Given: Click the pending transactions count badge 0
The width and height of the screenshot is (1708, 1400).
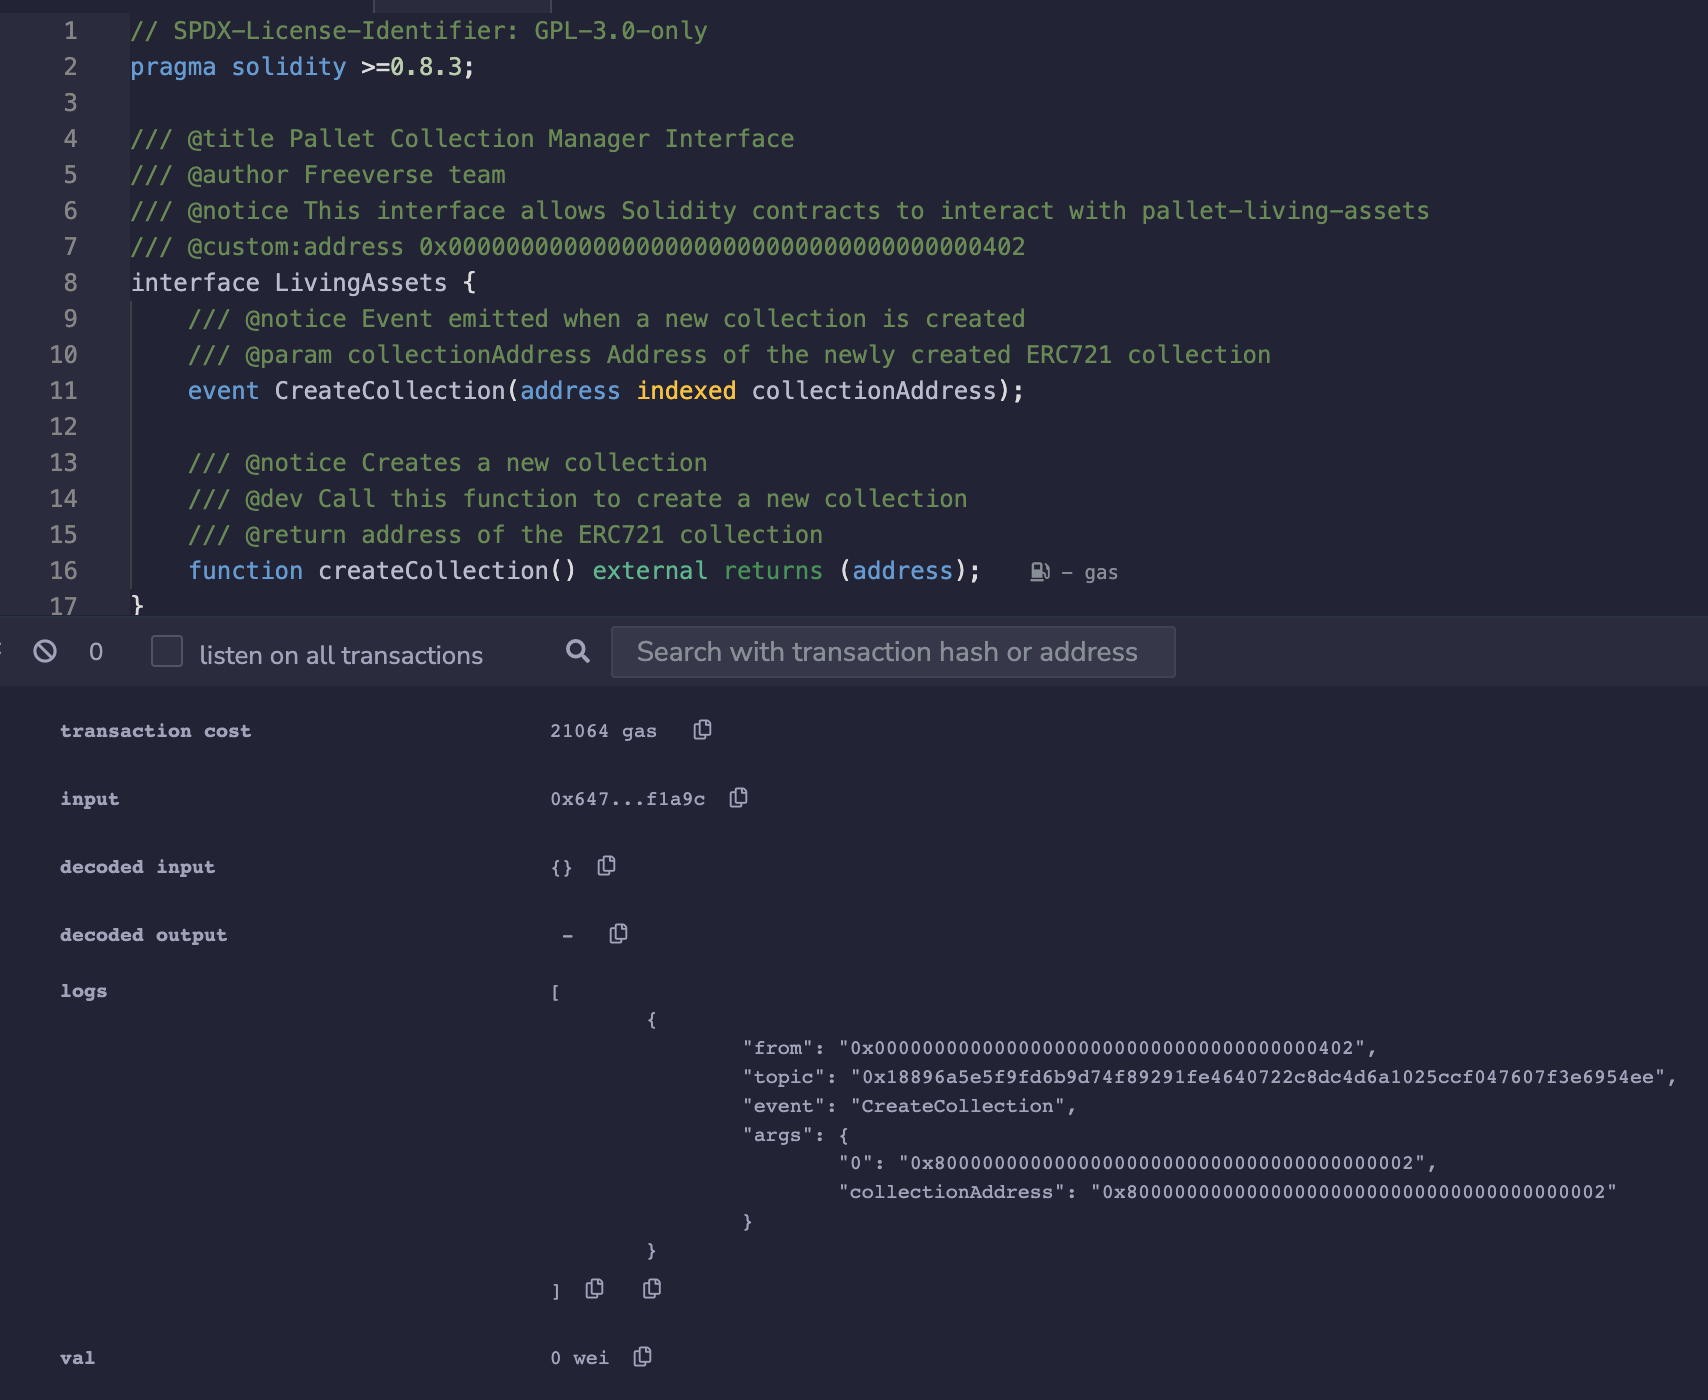Looking at the screenshot, I should point(96,651).
